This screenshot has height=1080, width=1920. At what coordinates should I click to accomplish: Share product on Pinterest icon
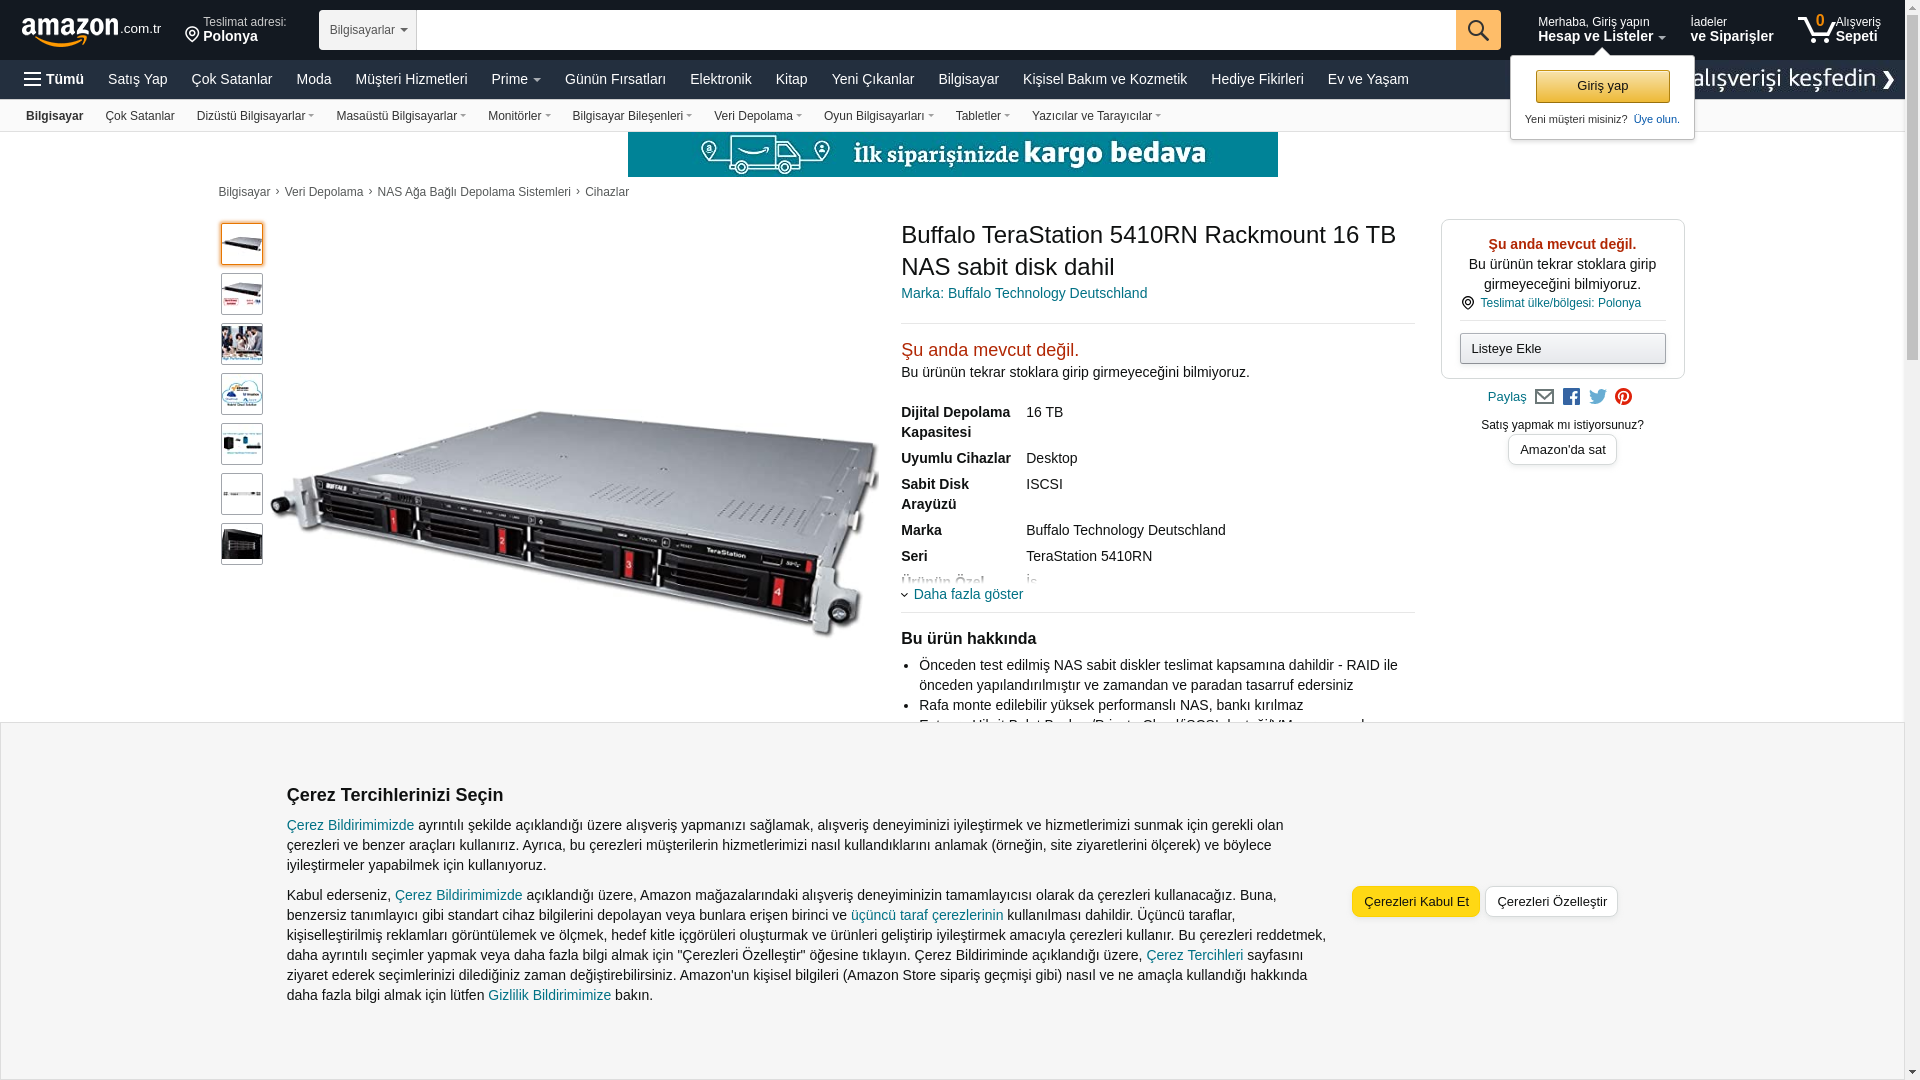(1623, 397)
